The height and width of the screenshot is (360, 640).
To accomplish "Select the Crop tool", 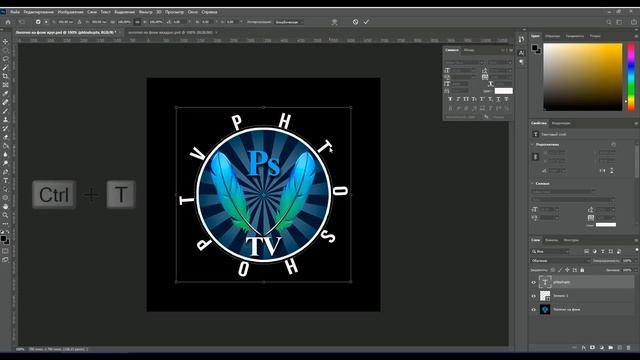I will pos(5,76).
